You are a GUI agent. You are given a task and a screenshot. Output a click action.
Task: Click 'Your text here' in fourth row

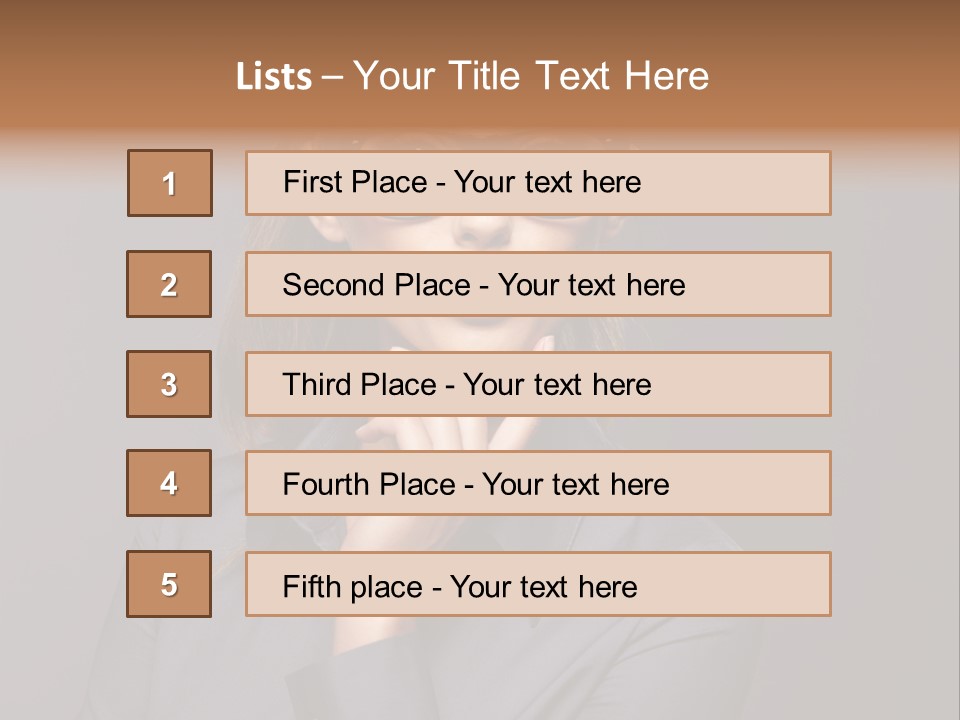(575, 485)
